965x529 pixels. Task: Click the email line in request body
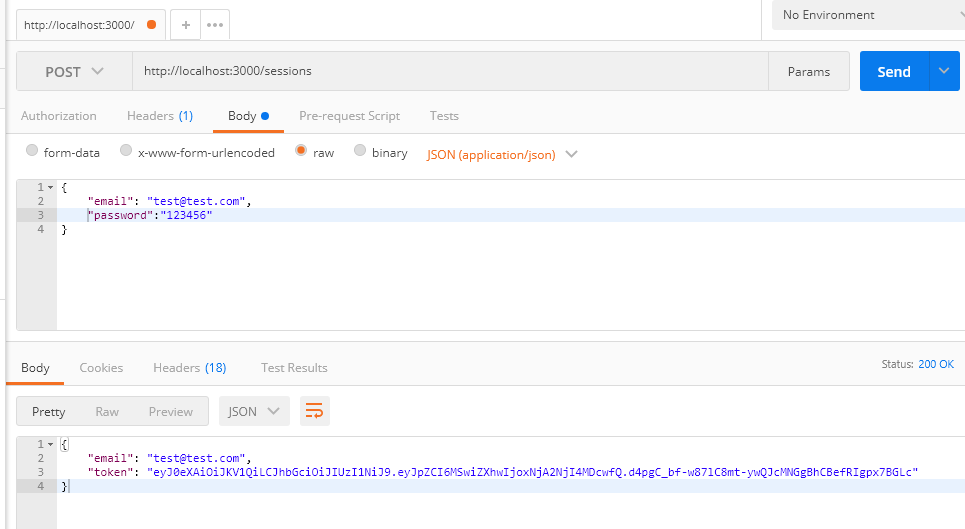coord(511,201)
